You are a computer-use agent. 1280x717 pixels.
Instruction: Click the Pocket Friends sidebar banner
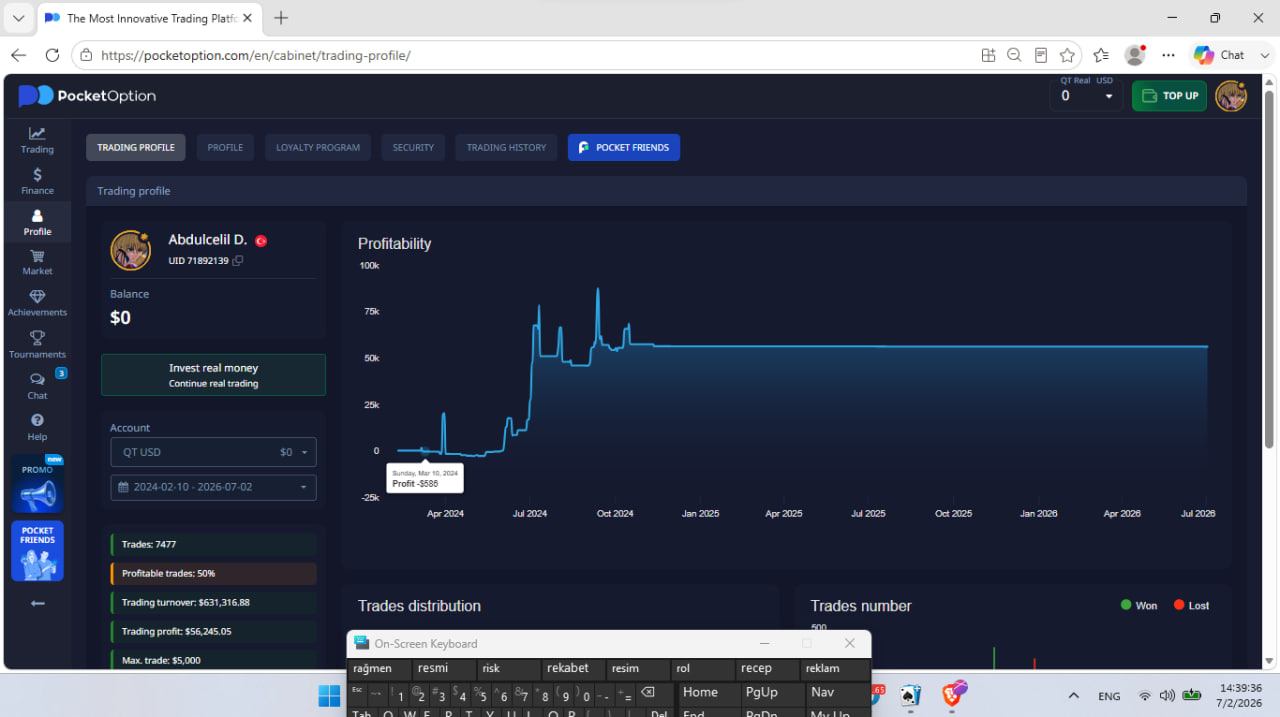tap(37, 551)
